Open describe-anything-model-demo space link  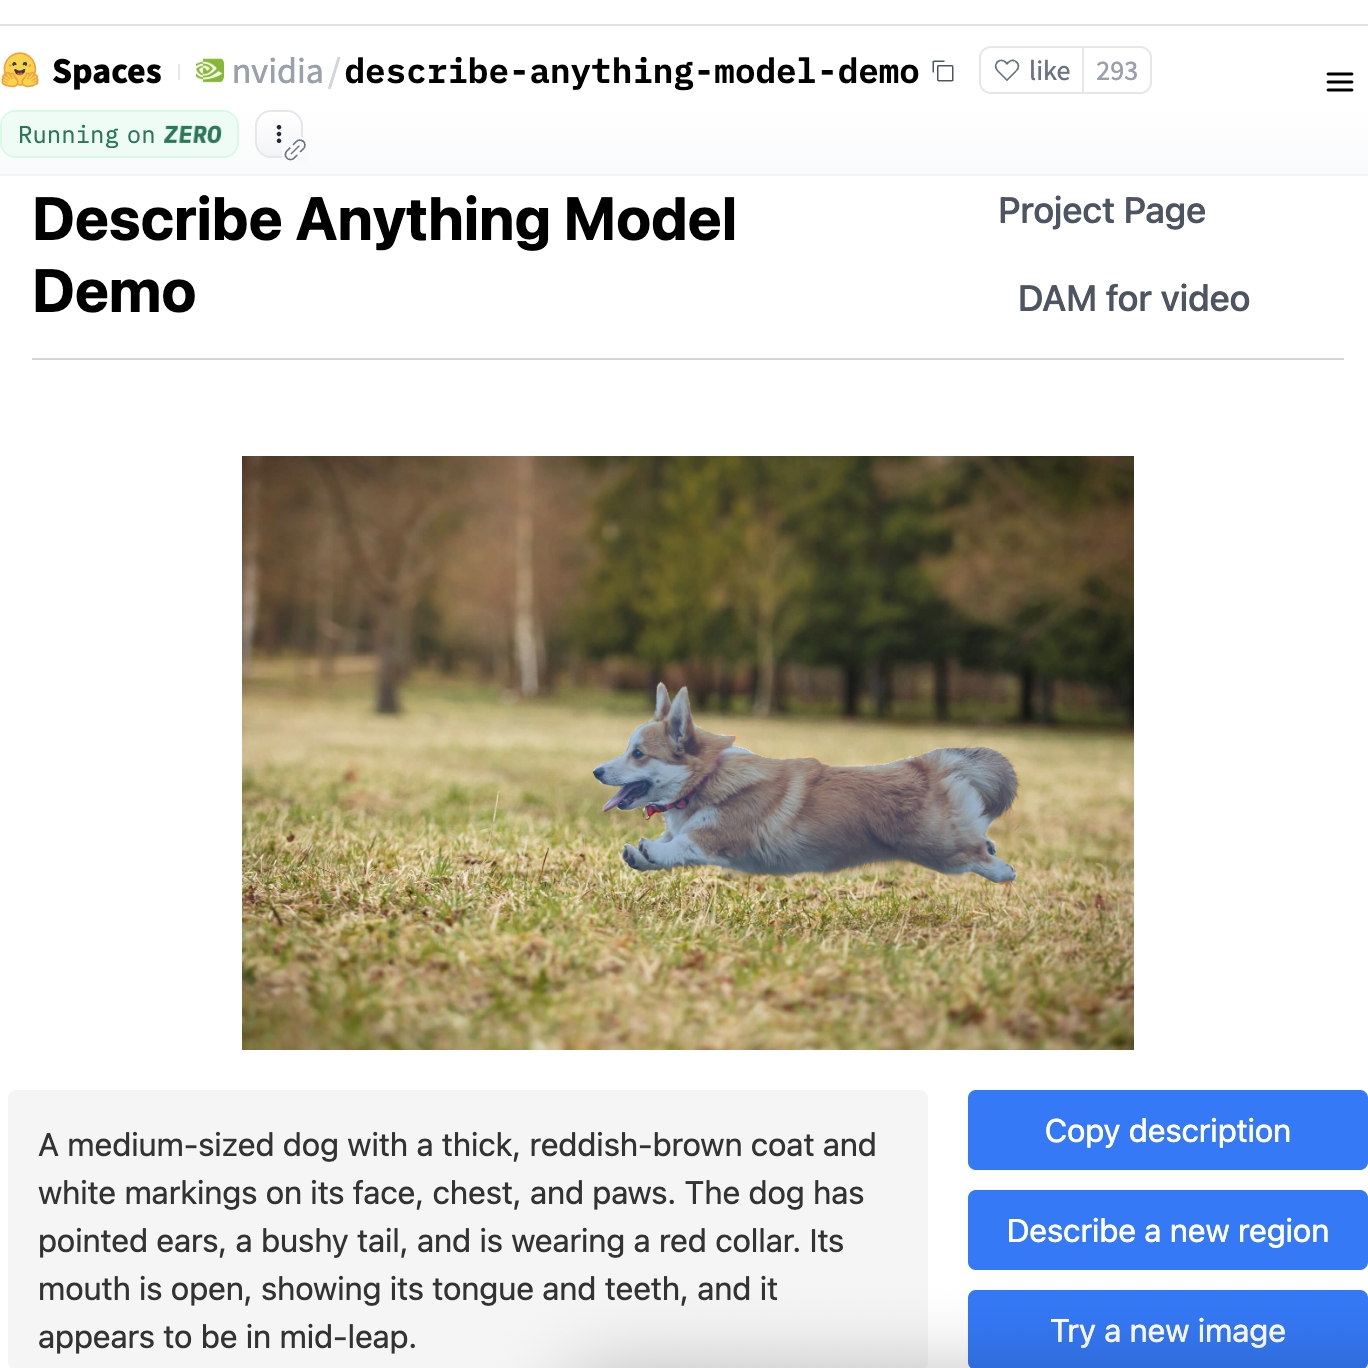click(631, 71)
